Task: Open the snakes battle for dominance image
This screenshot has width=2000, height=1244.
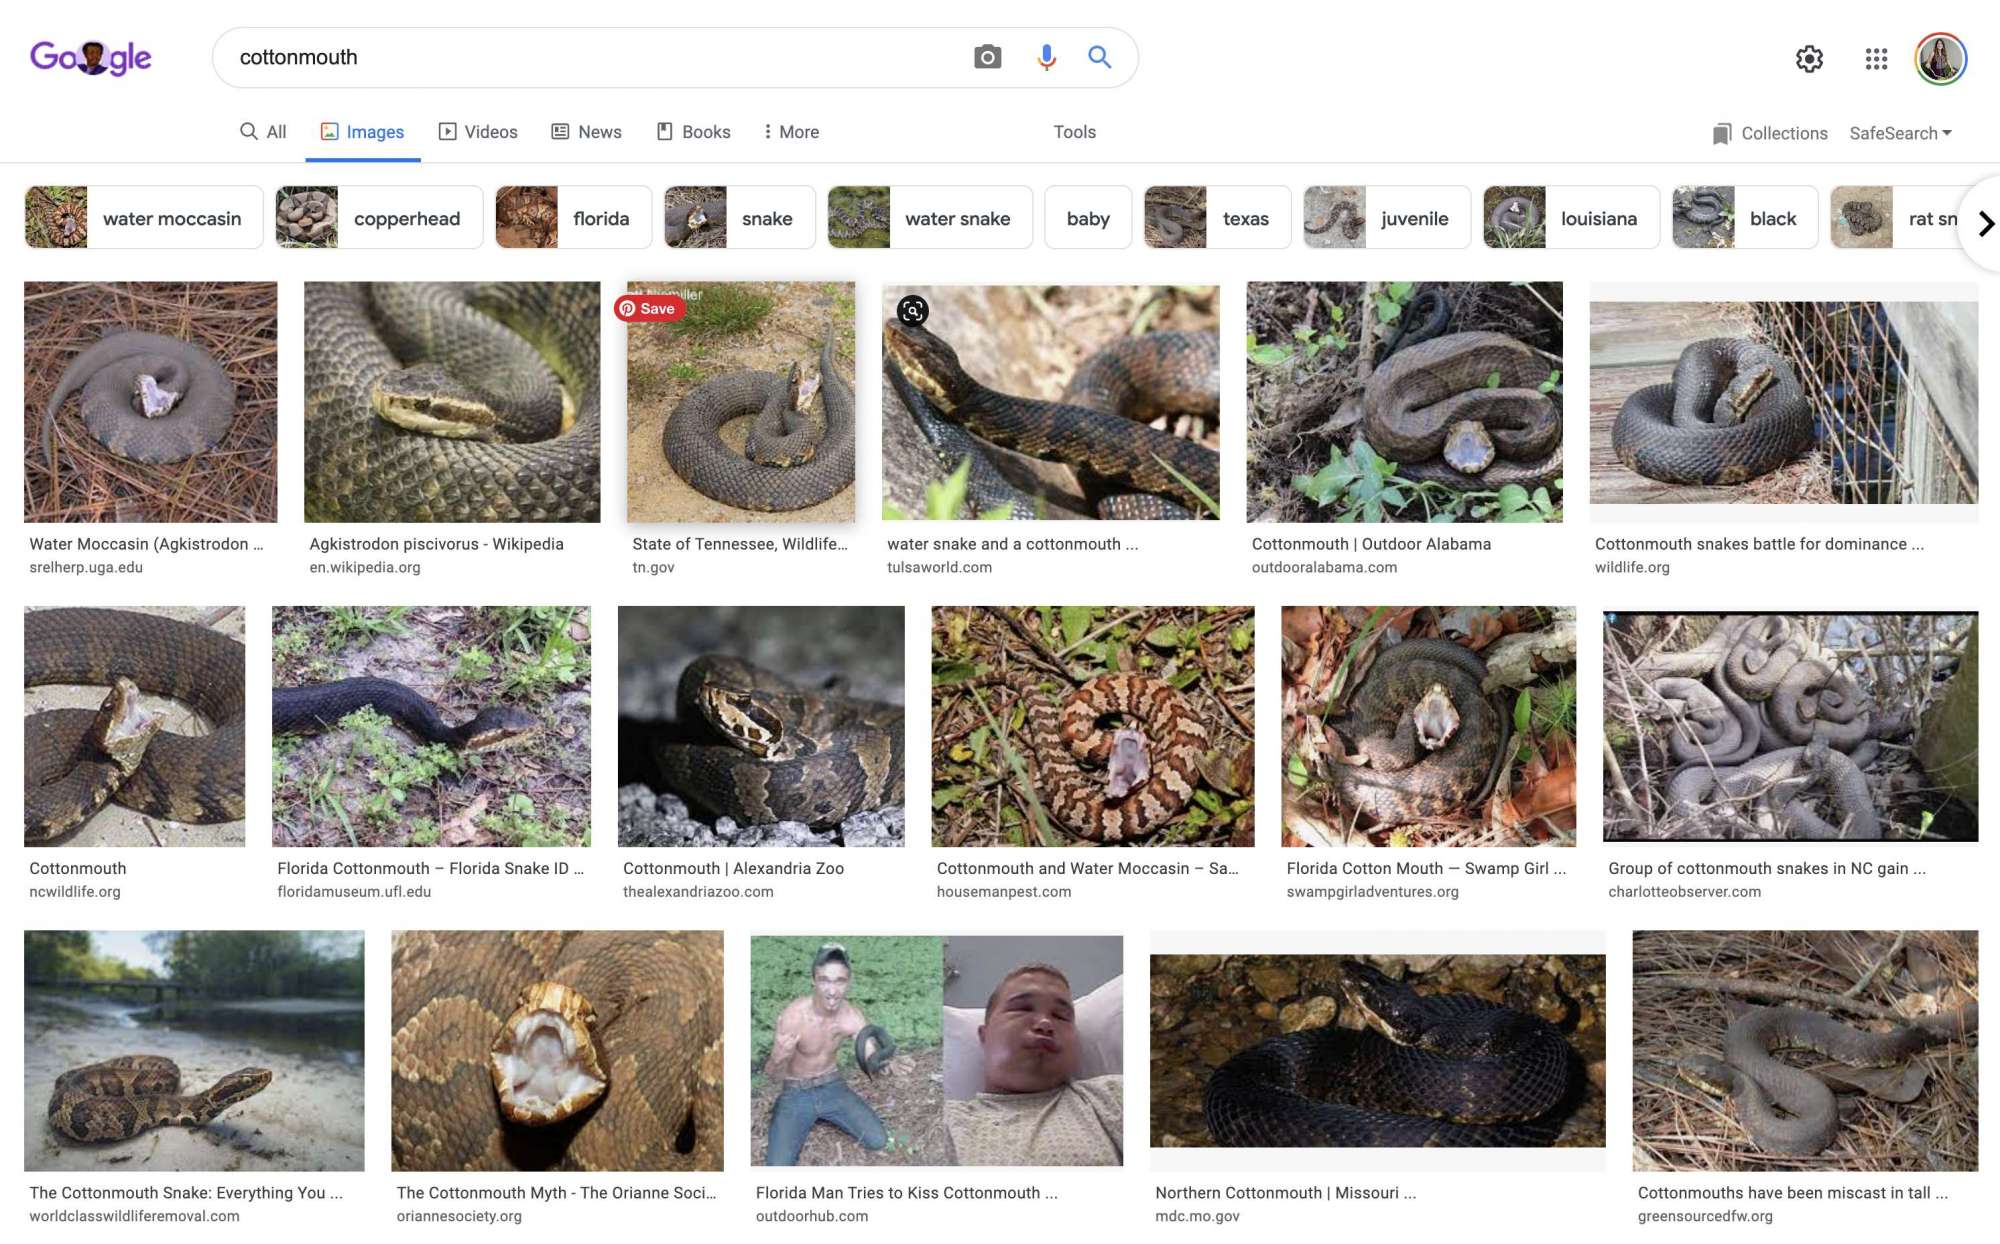Action: click(1784, 402)
